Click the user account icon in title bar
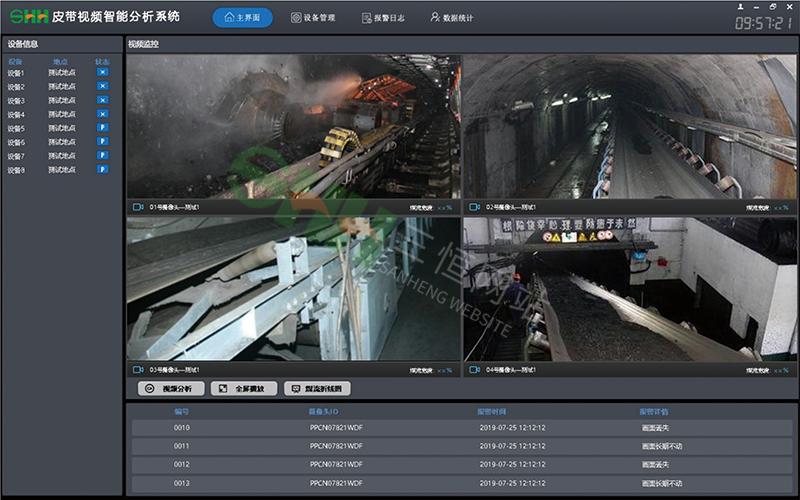 pos(739,6)
